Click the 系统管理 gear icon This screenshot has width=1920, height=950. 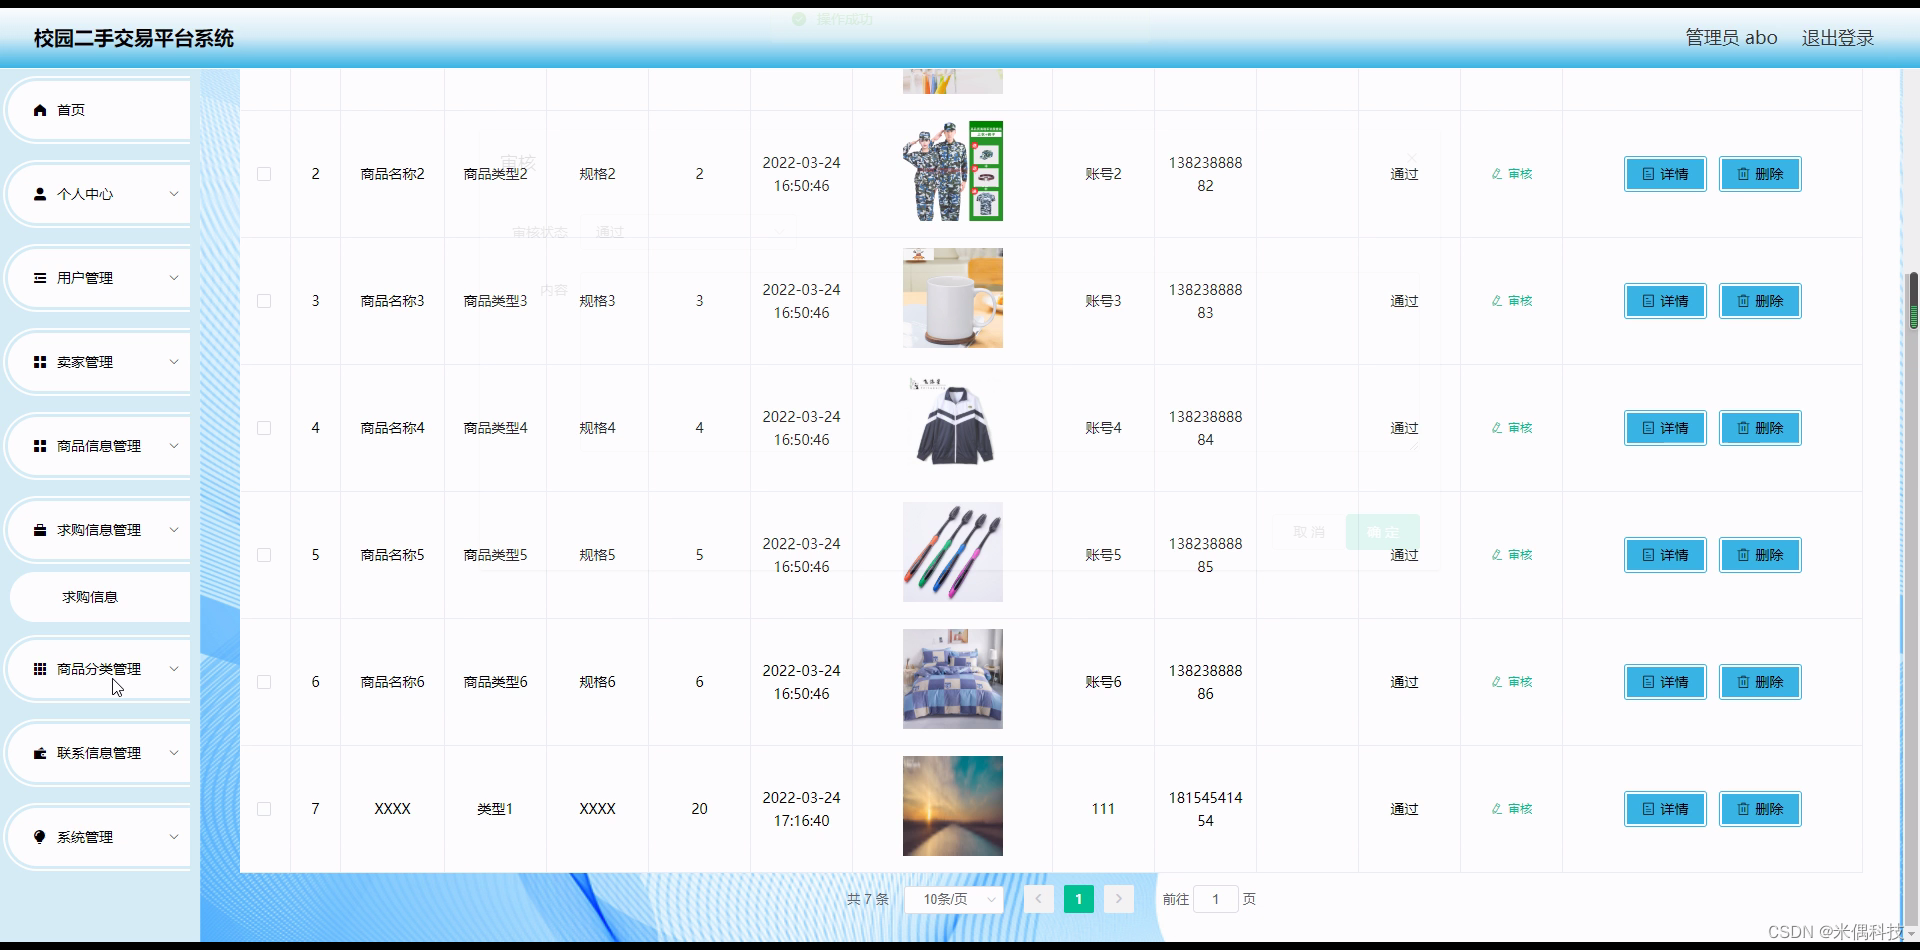[40, 837]
